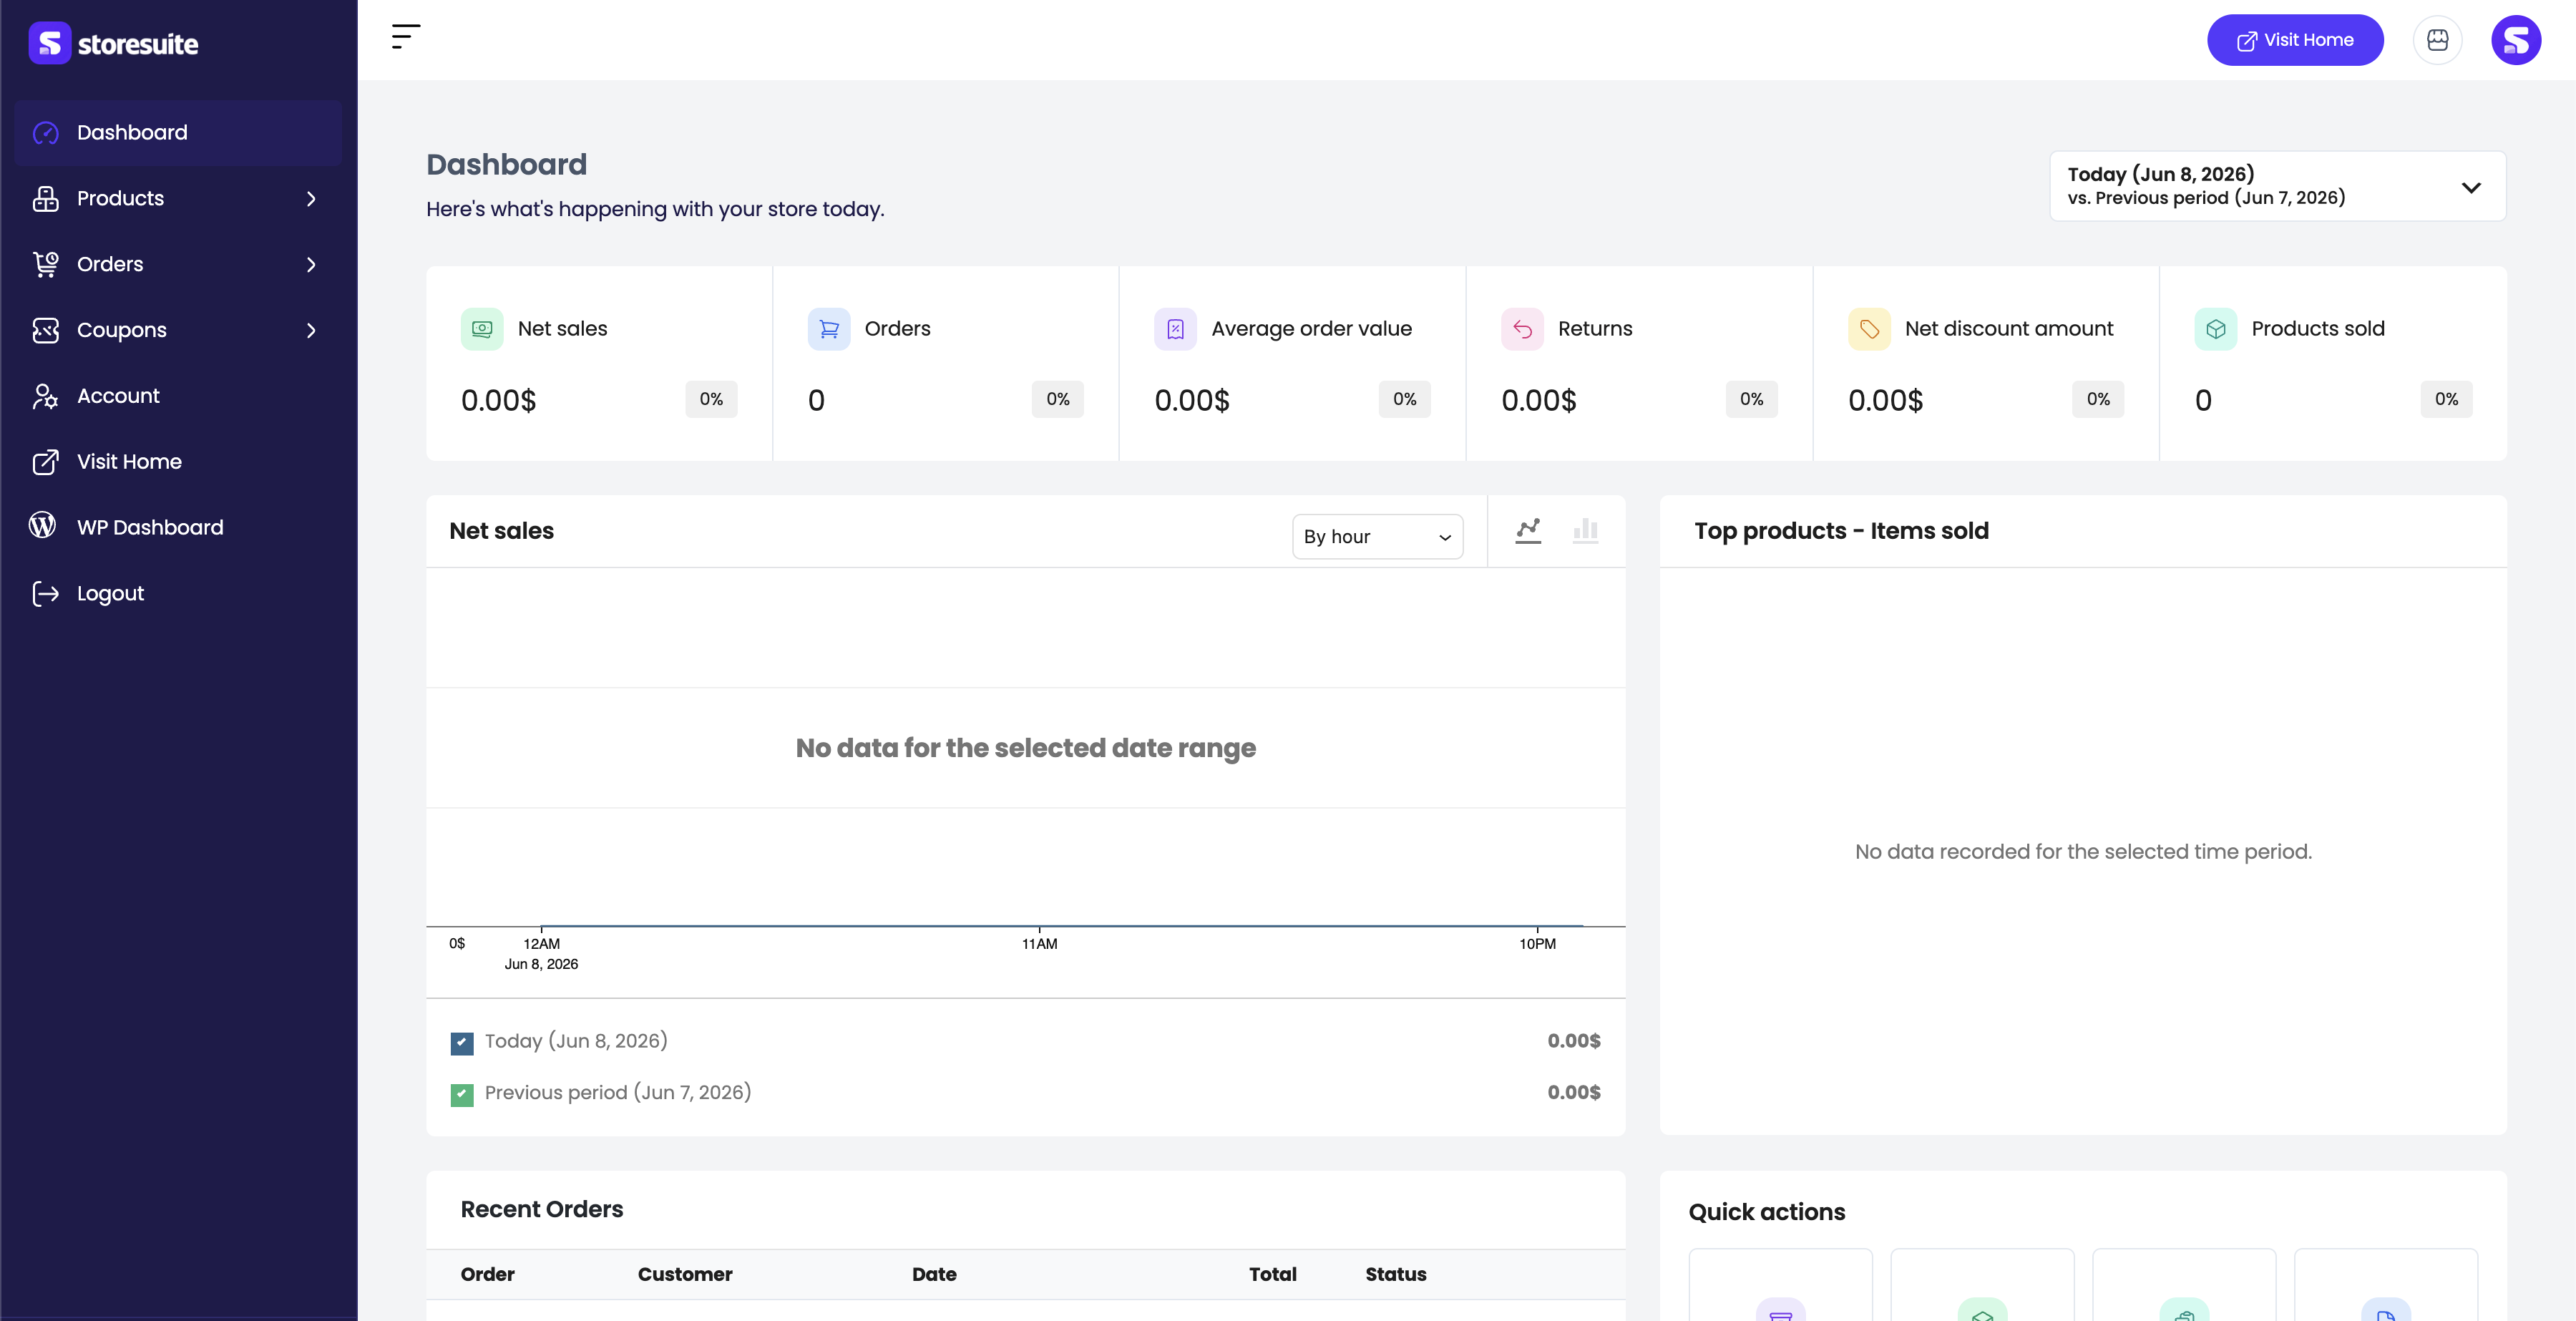Image resolution: width=2576 pixels, height=1321 pixels.
Task: Click Visit Home link in sidebar
Action: (178, 462)
